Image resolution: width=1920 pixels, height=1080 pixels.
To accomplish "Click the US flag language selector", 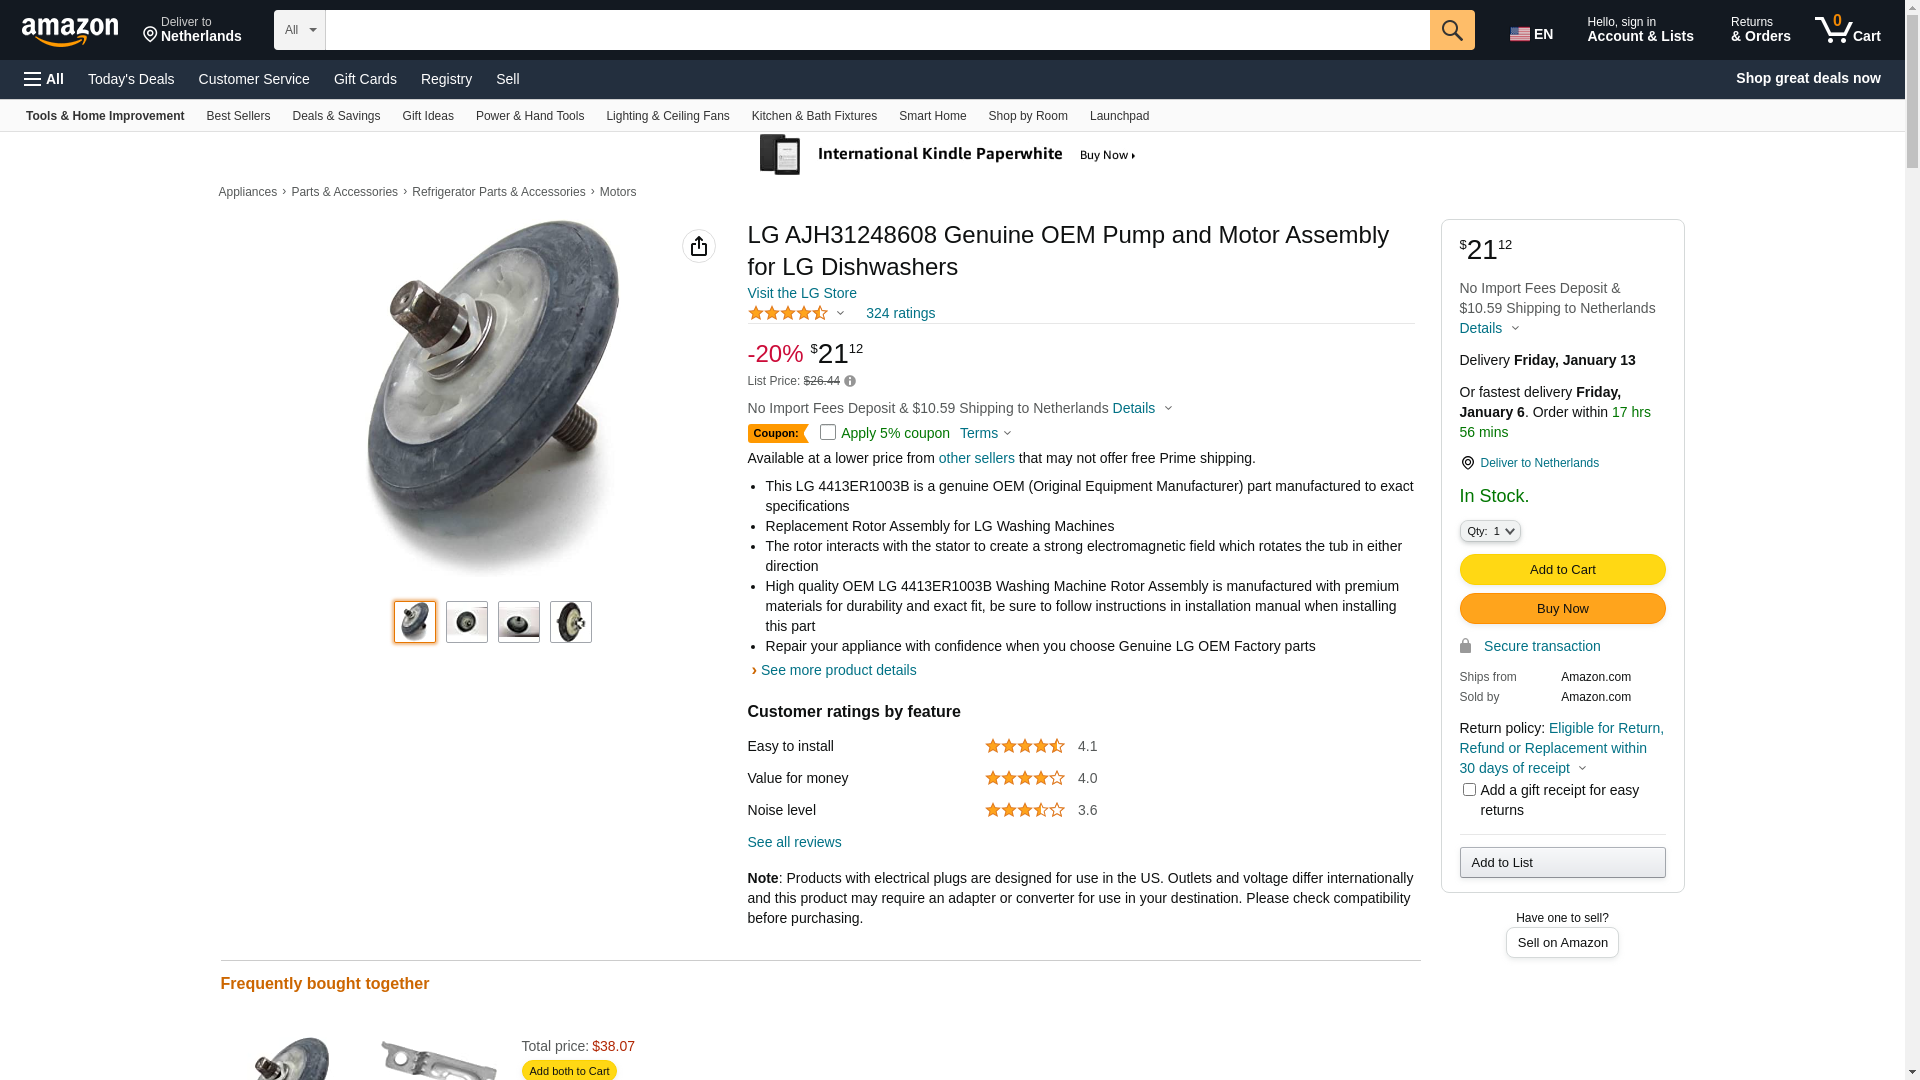I will (1530, 34).
